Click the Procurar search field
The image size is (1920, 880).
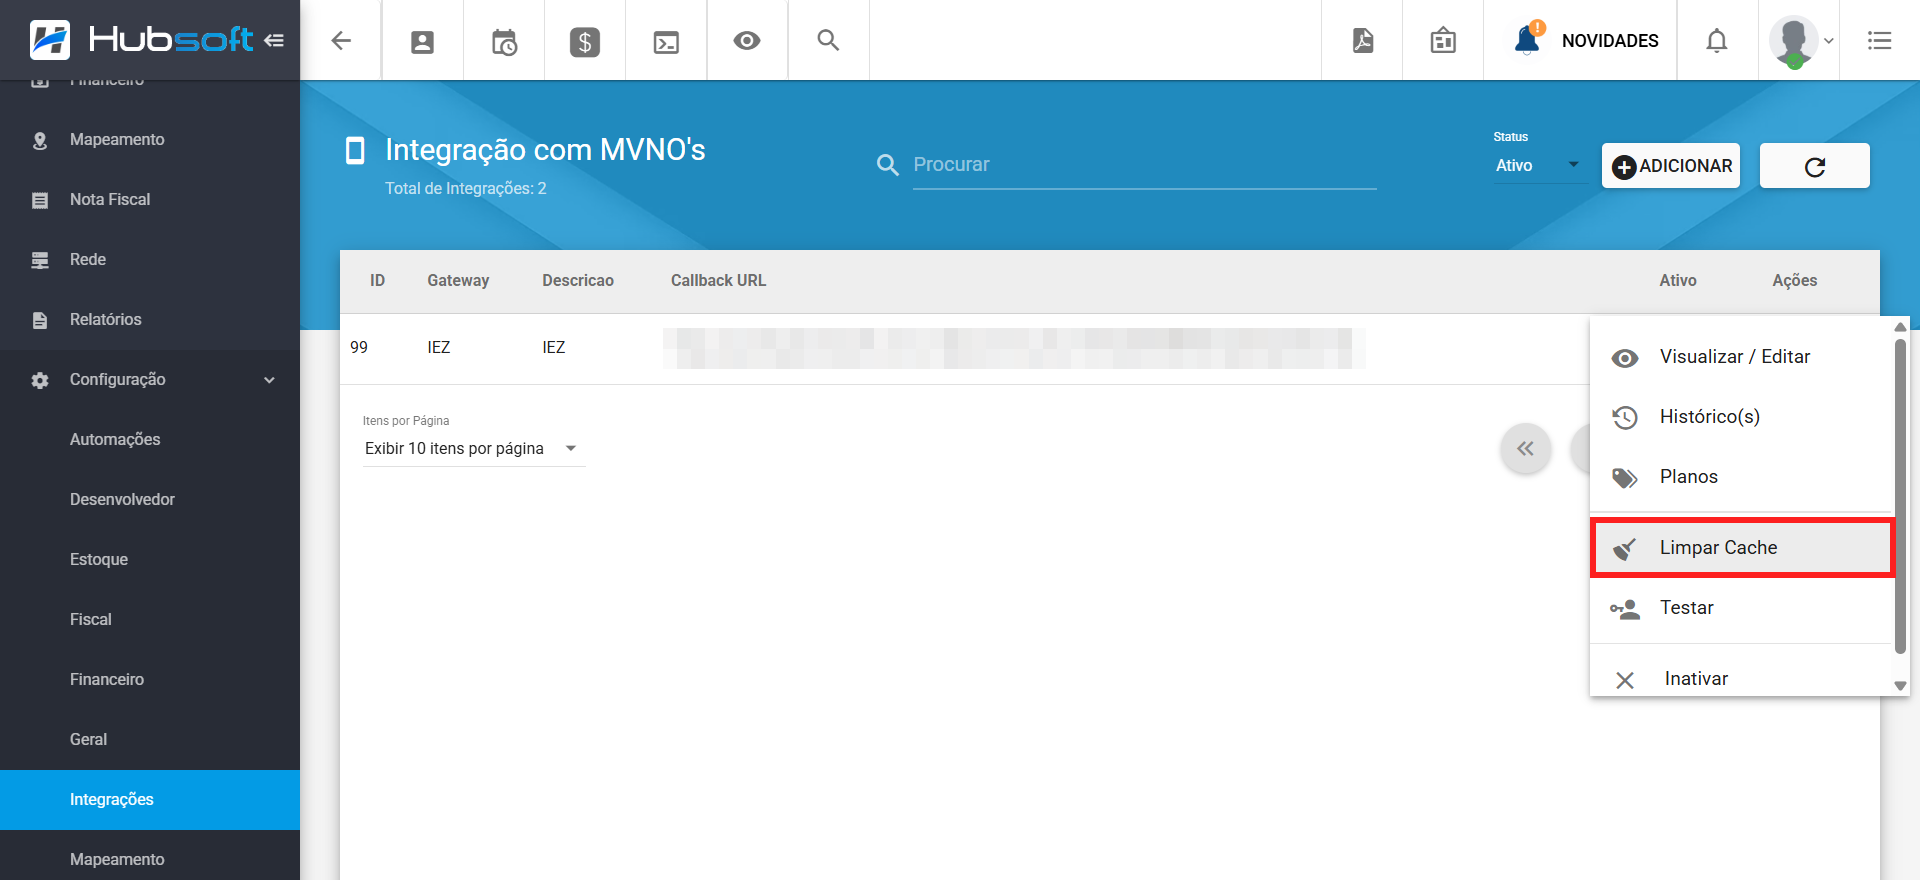(1143, 165)
